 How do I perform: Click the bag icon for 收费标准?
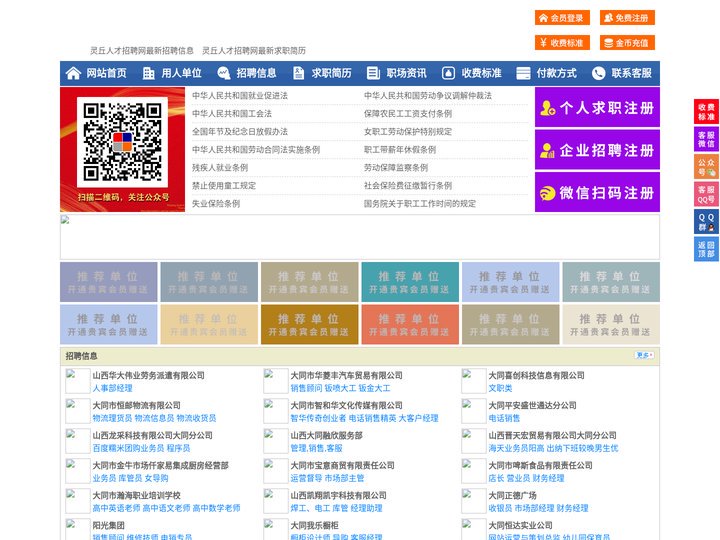click(x=448, y=73)
